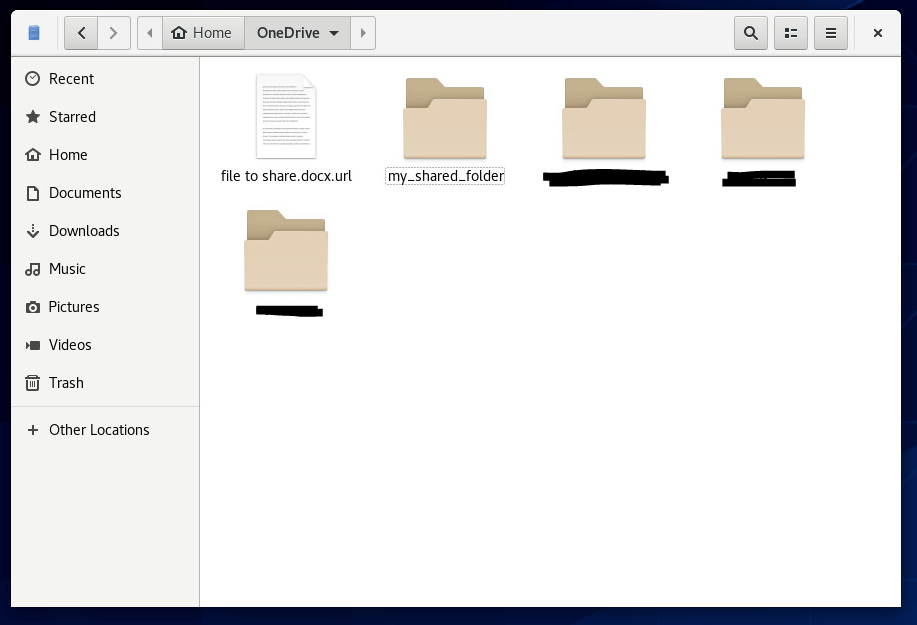
Task: Click the Home path bar button
Action: pyautogui.click(x=202, y=33)
